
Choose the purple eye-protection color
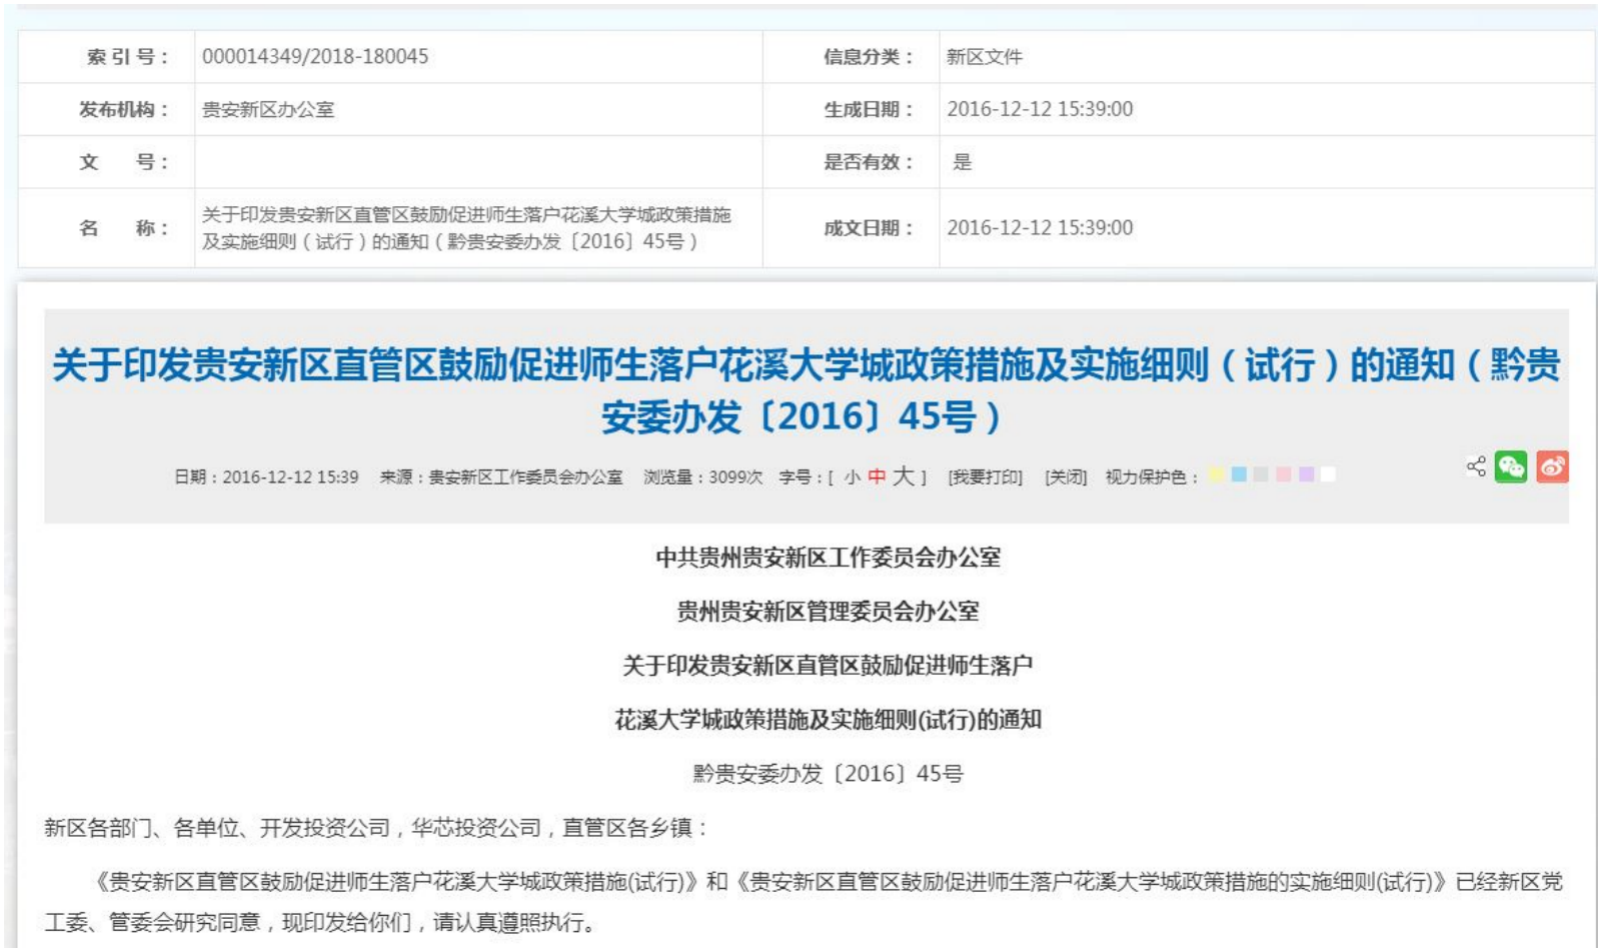click(1306, 474)
